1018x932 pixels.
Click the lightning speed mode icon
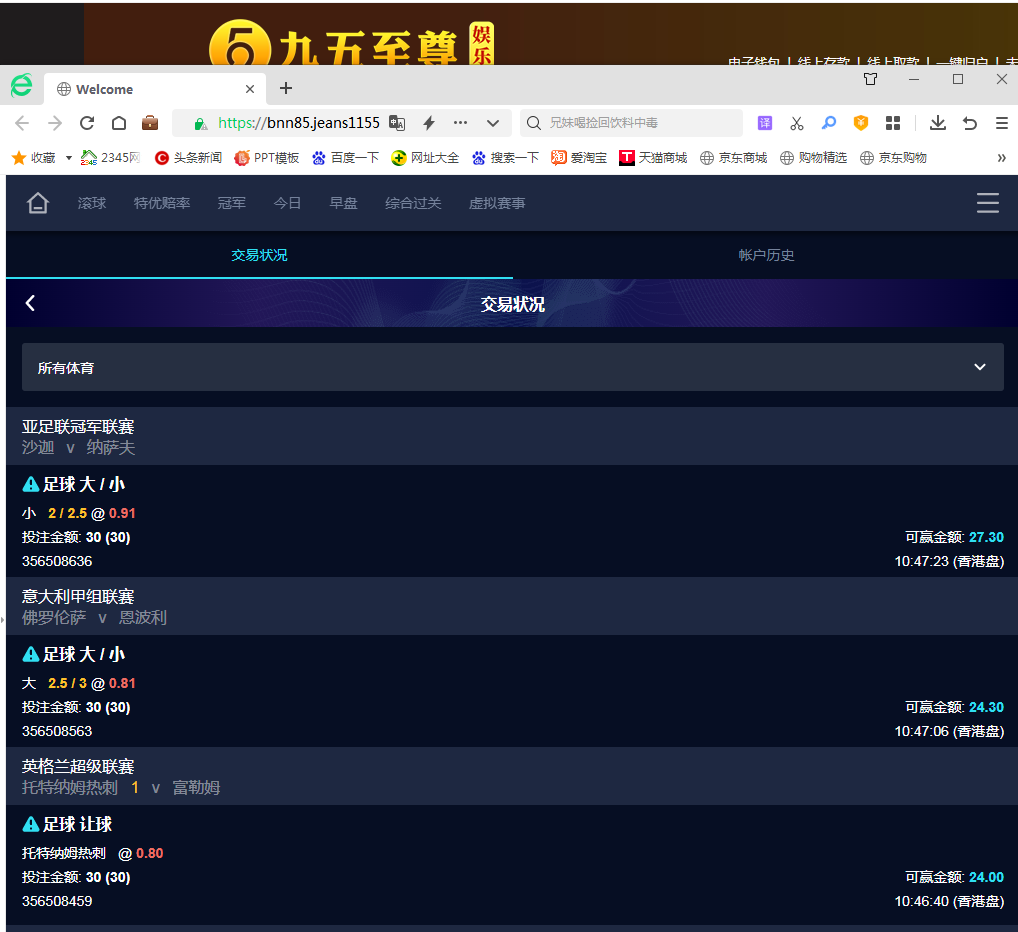pos(428,123)
